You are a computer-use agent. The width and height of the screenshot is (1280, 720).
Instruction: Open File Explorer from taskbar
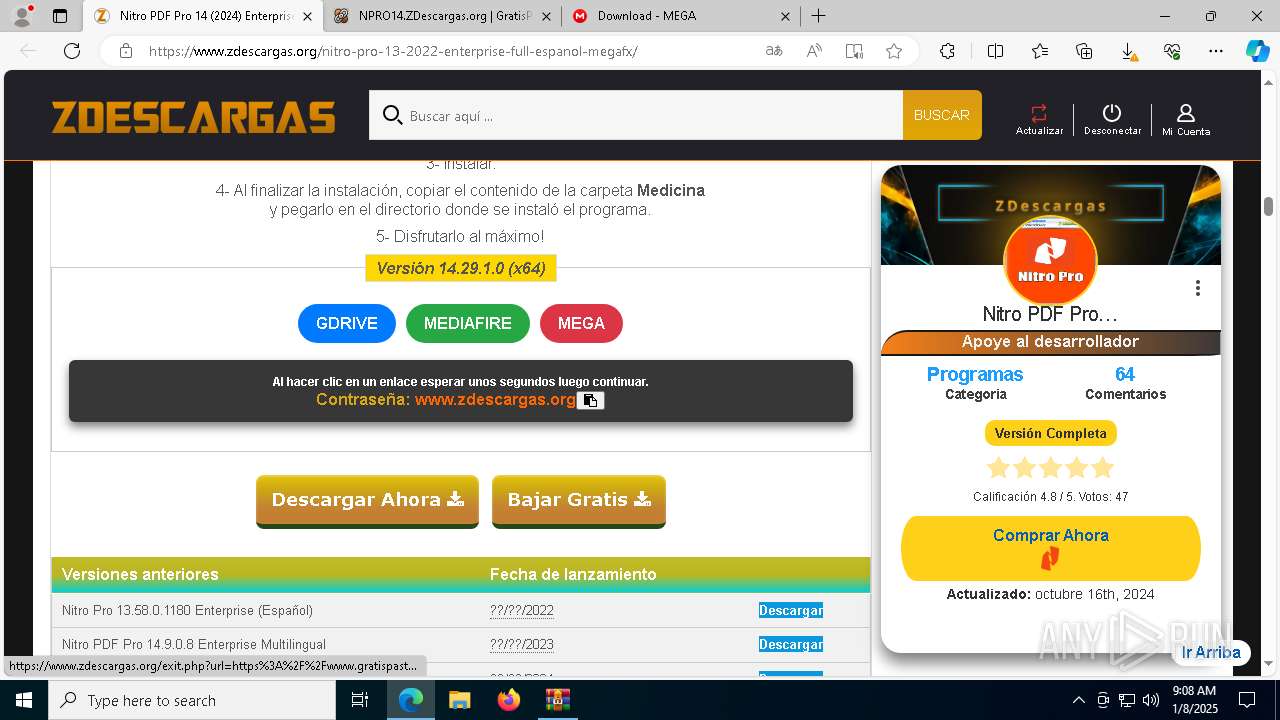[x=459, y=700]
